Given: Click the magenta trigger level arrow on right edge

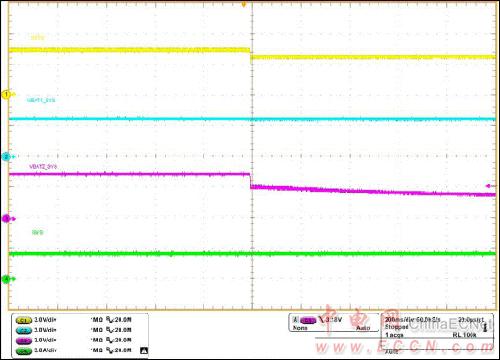Looking at the screenshot, I should [x=489, y=186].
